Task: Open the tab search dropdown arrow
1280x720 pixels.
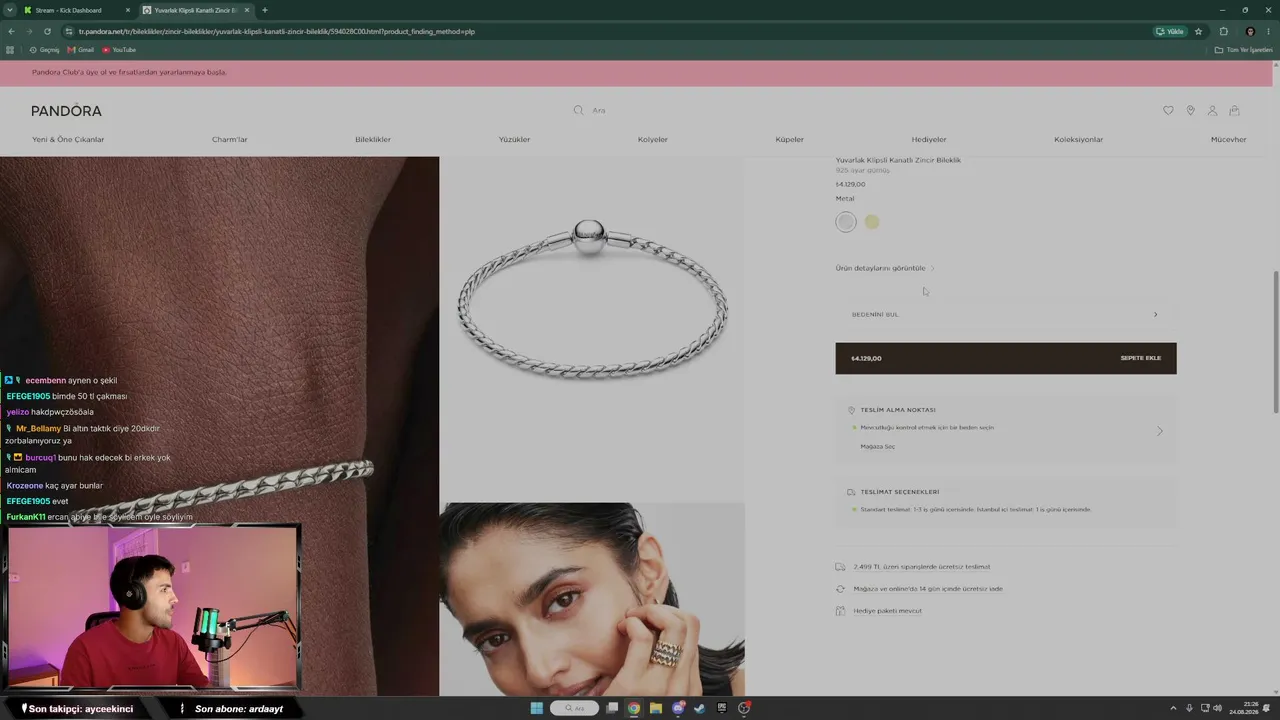Action: 9,10
